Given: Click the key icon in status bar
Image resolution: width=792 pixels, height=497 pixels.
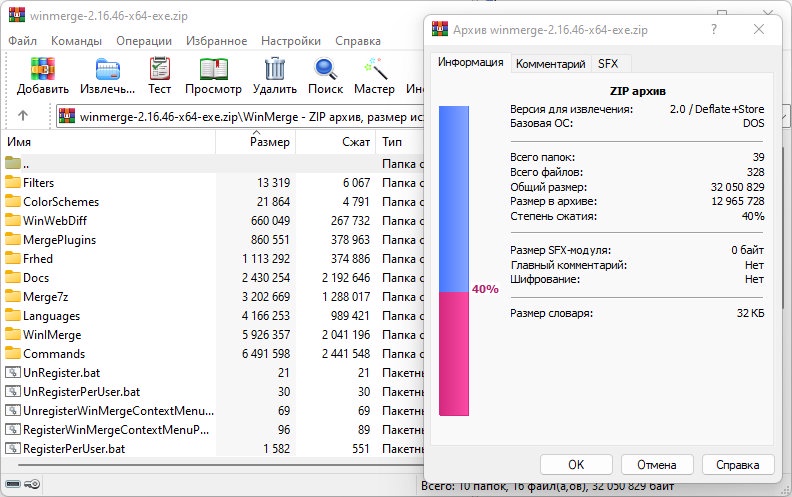Looking at the screenshot, I should [32, 484].
